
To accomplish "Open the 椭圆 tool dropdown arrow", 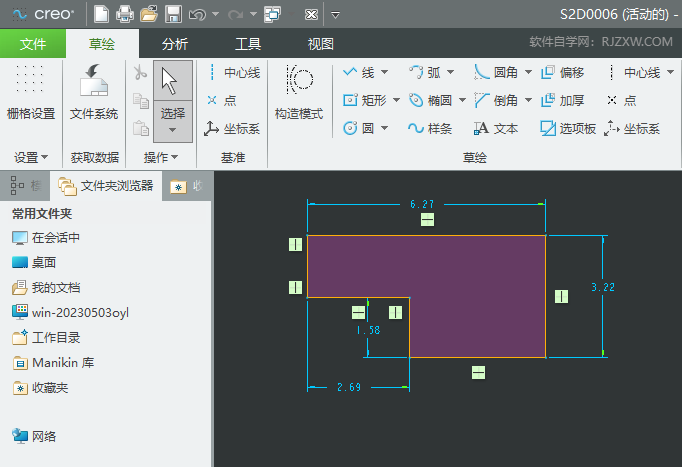I will [x=462, y=100].
